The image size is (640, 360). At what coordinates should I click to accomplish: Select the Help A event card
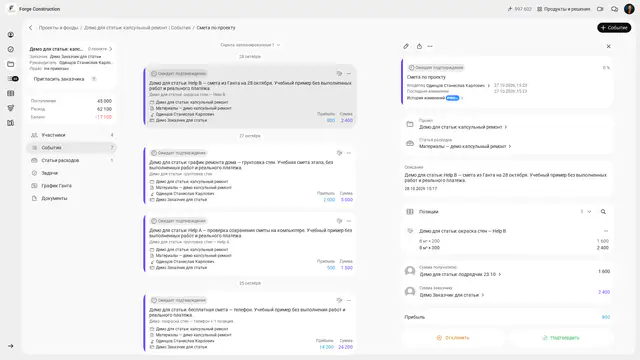tap(250, 244)
